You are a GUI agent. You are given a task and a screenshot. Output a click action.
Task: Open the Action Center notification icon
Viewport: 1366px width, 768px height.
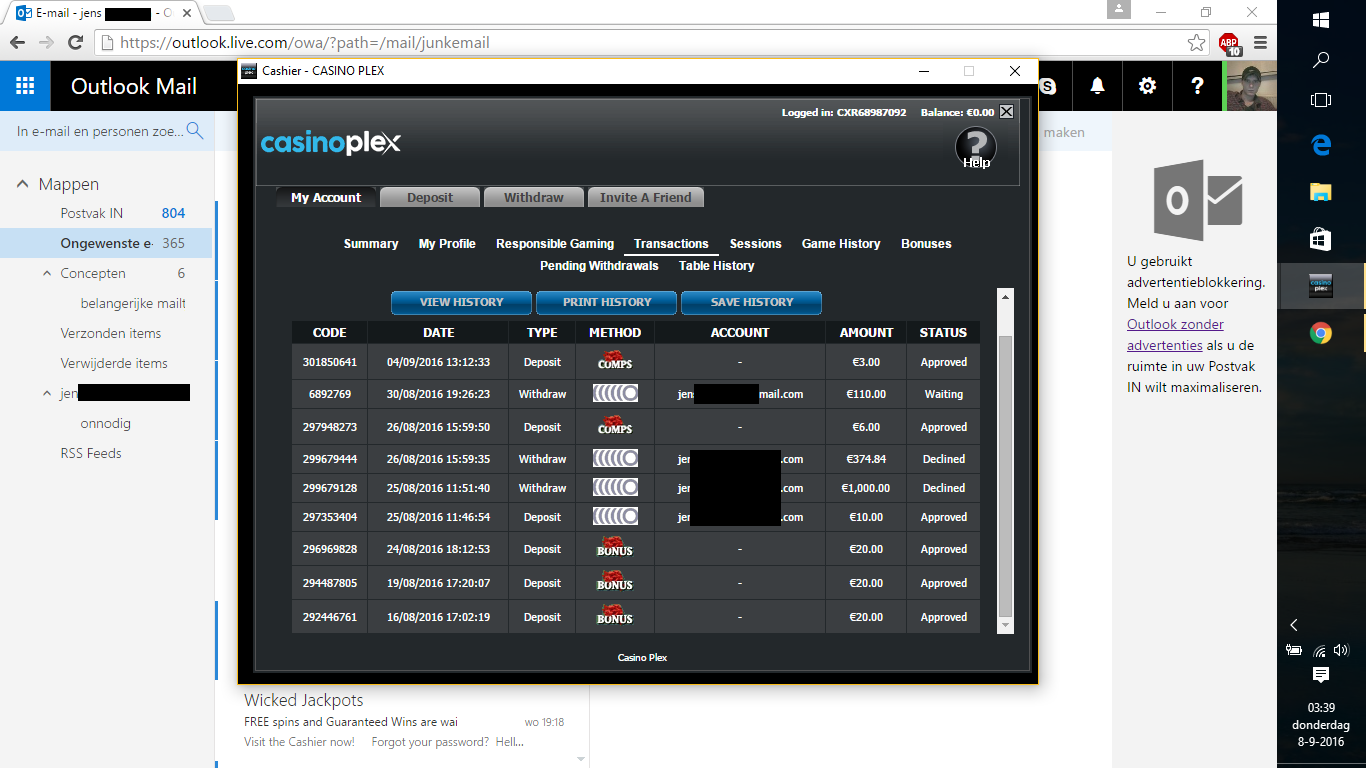click(x=1321, y=676)
